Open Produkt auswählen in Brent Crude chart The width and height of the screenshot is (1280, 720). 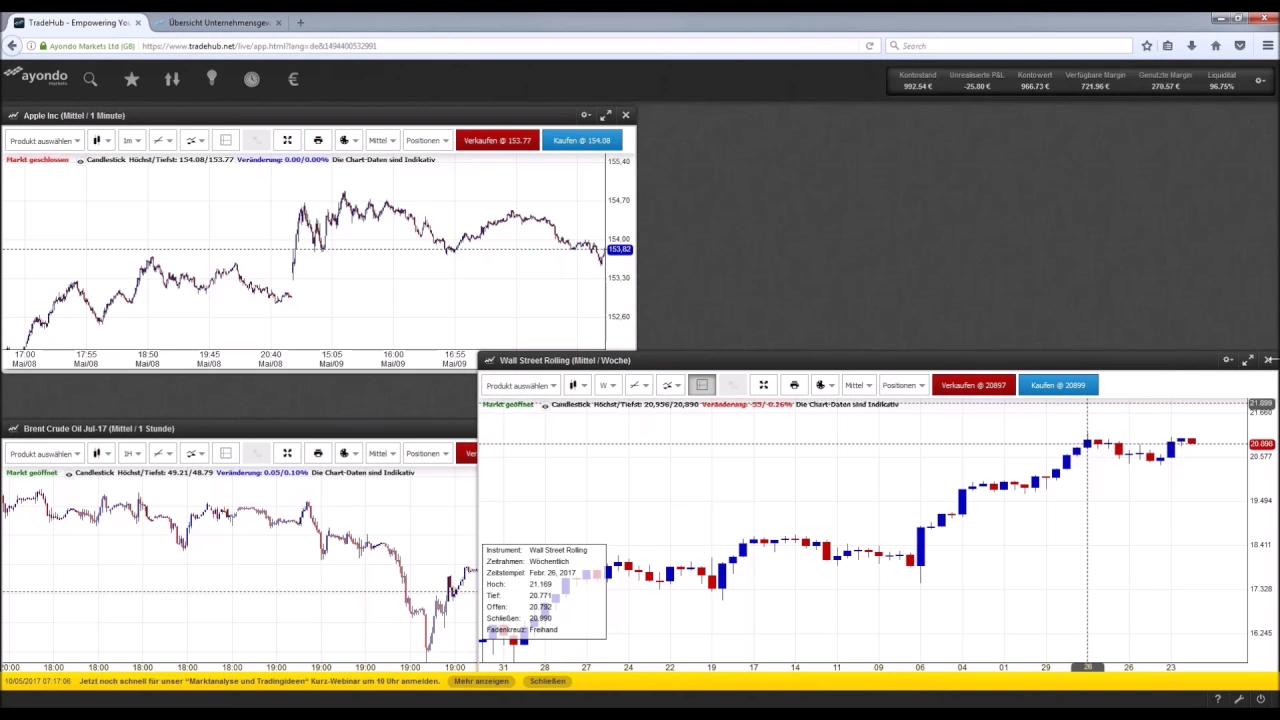pyautogui.click(x=45, y=453)
